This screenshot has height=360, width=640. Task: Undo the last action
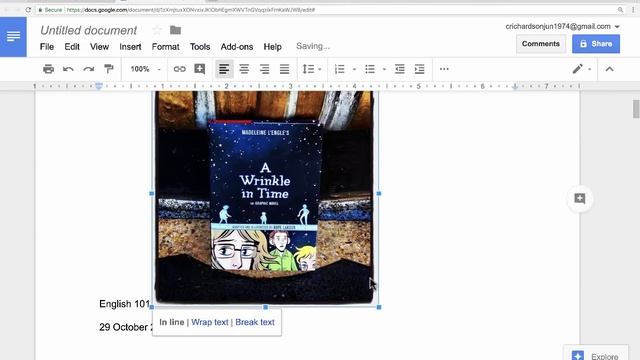68,69
